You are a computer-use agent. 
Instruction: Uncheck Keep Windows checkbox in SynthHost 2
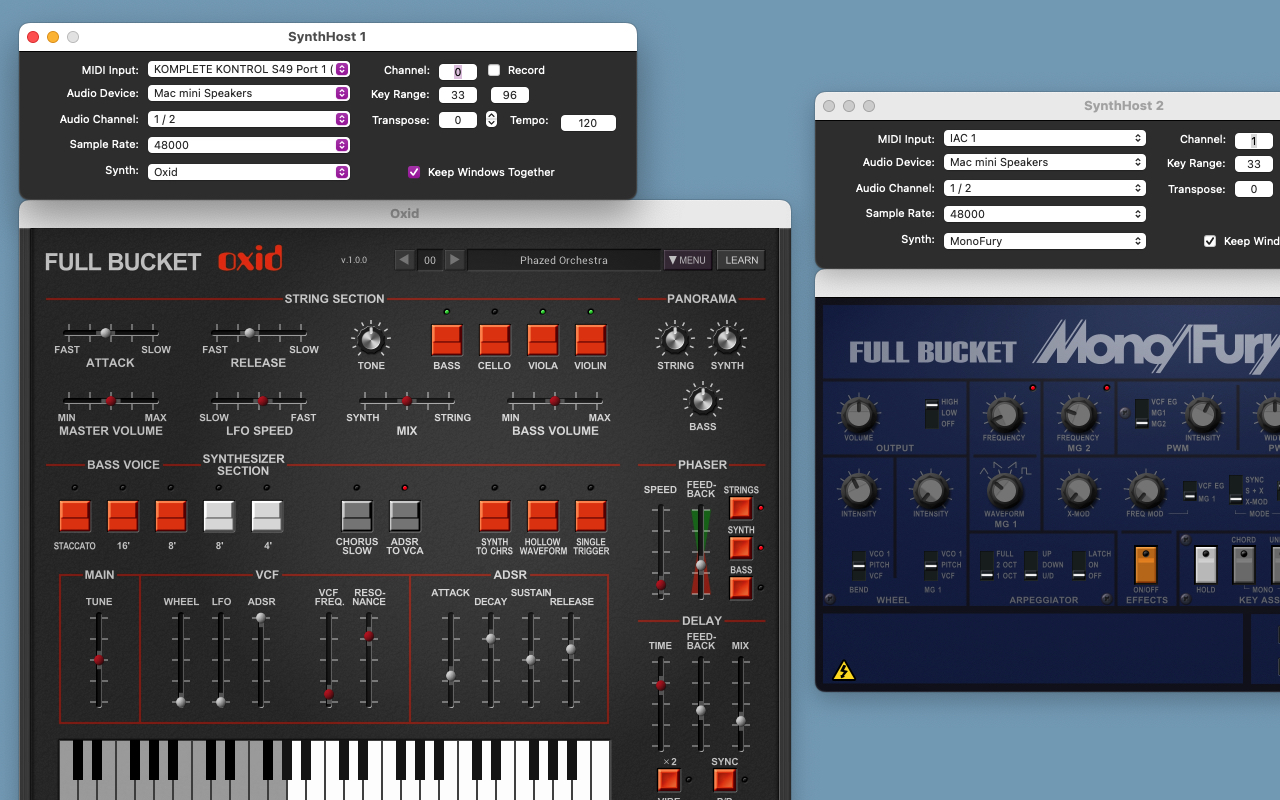1210,241
